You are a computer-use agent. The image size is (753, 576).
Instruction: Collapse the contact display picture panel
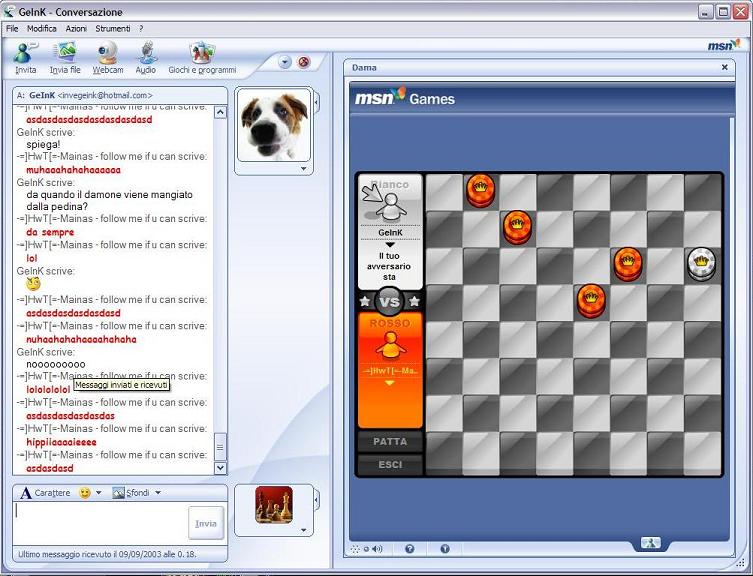(316, 102)
